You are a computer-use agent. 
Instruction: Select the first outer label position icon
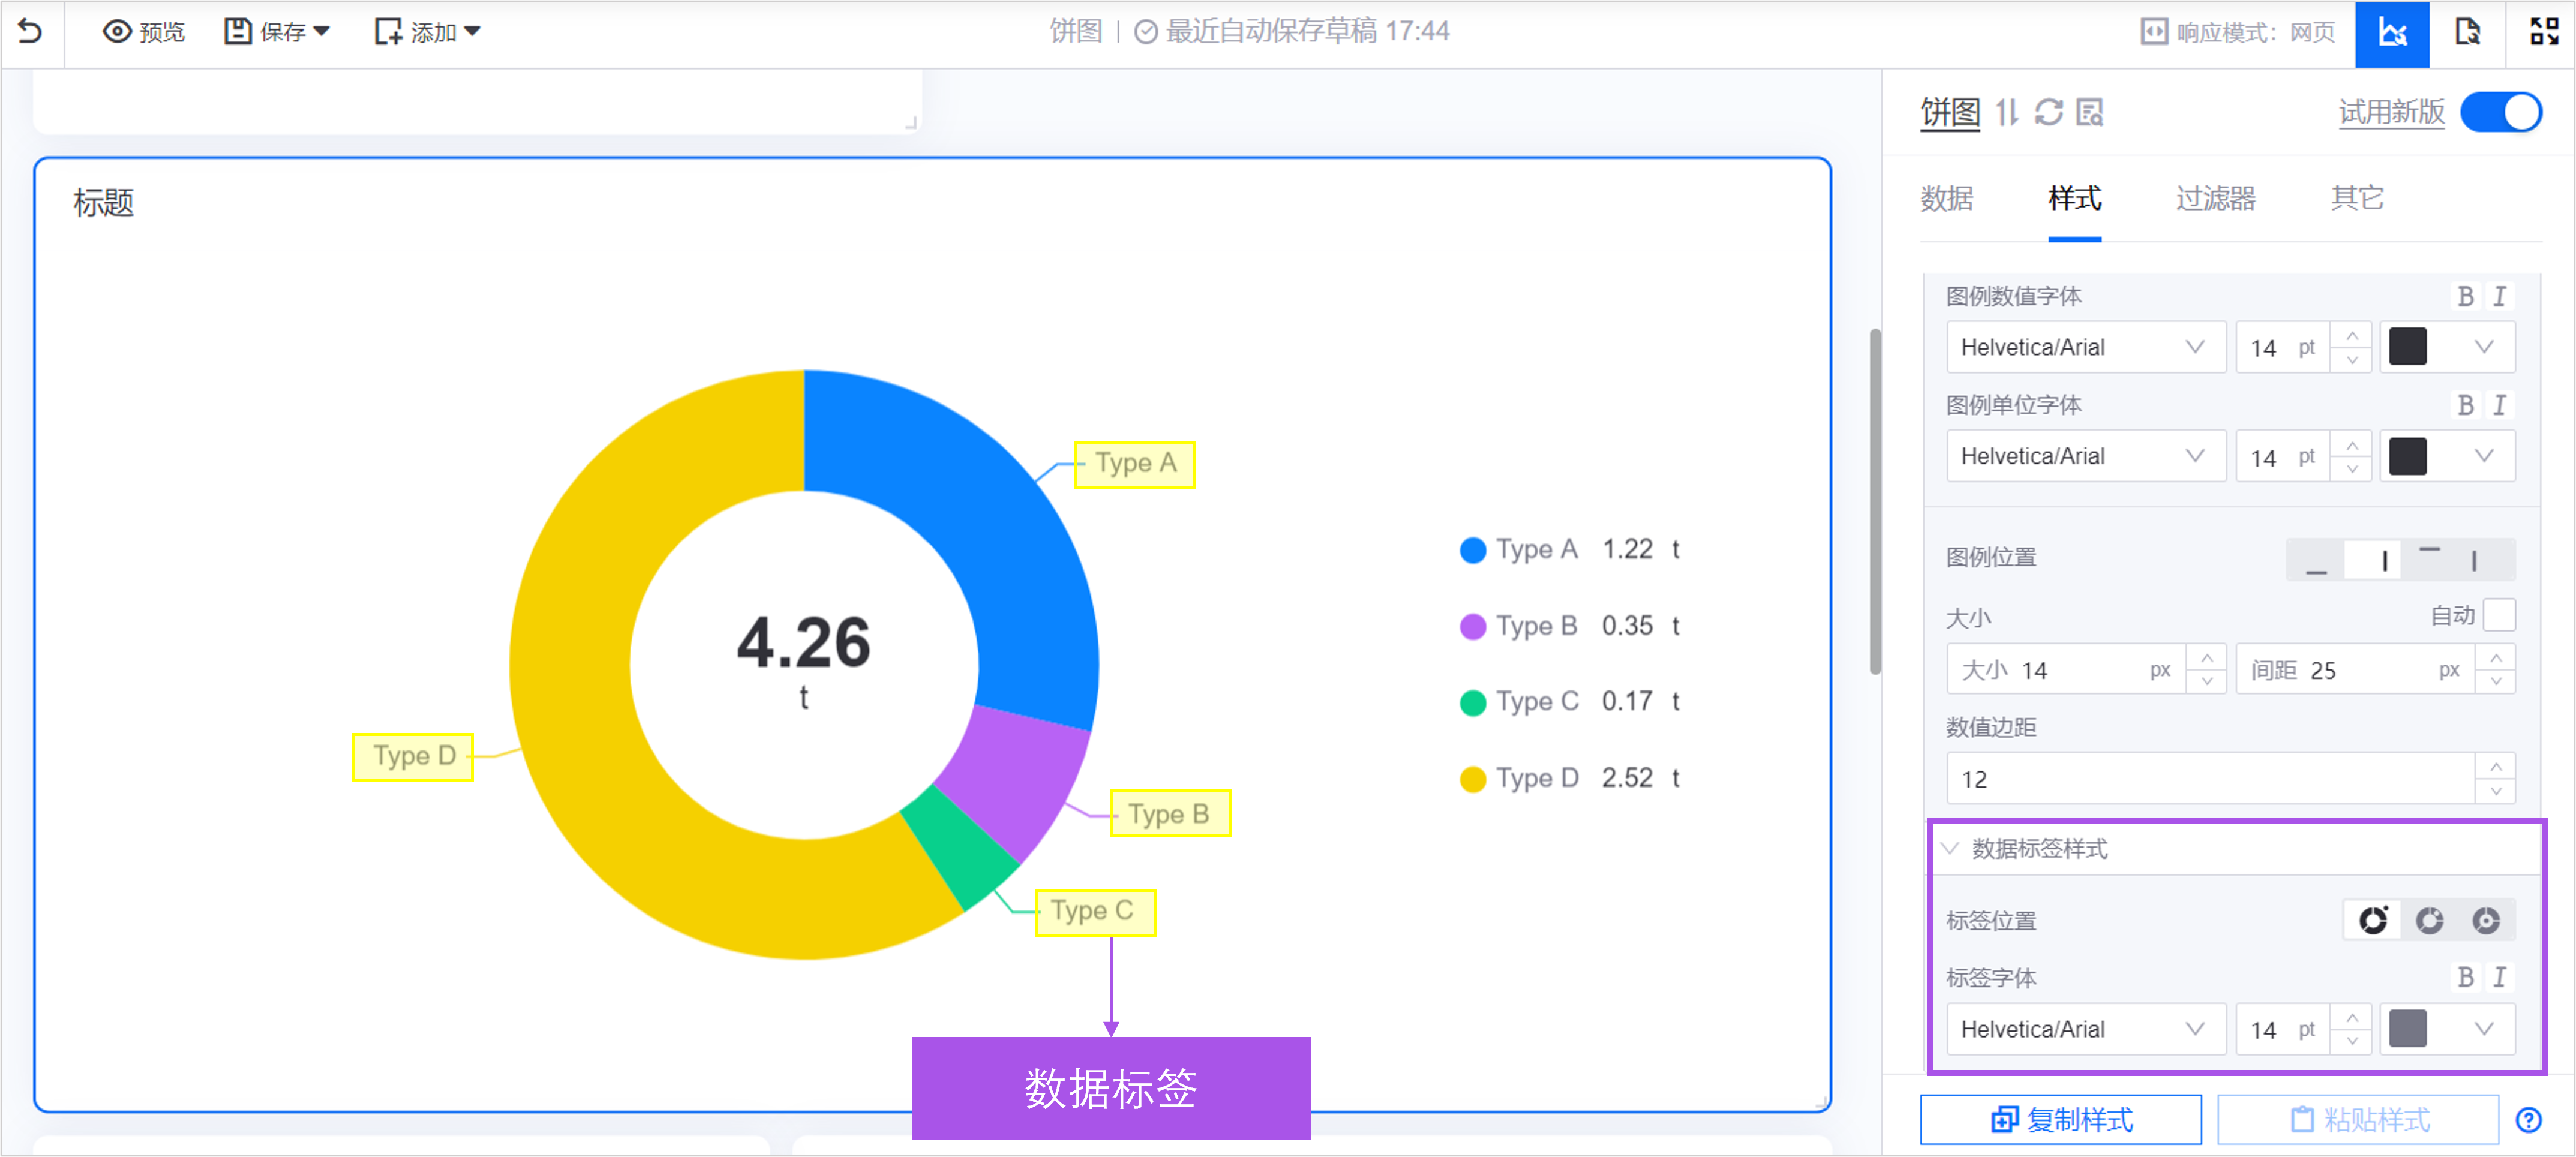(2373, 920)
